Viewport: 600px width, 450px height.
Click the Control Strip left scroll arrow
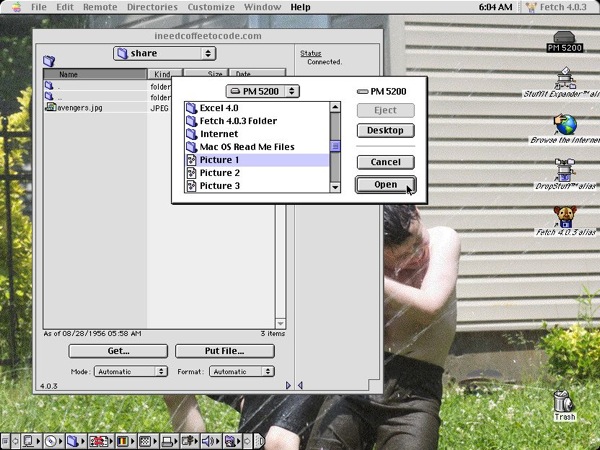pyautogui.click(x=16, y=441)
